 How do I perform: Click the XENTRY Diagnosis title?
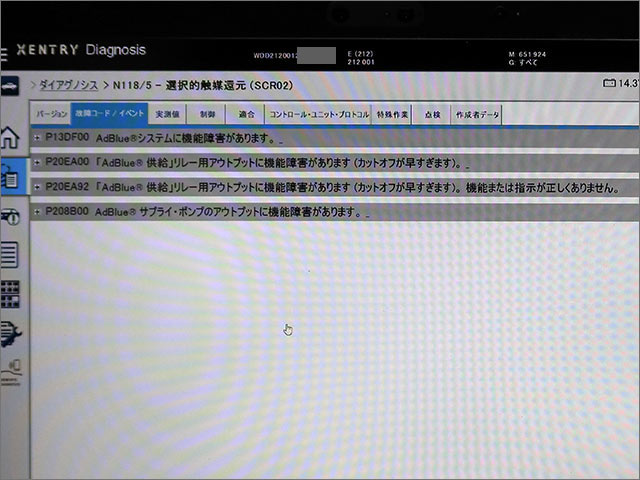(x=81, y=49)
